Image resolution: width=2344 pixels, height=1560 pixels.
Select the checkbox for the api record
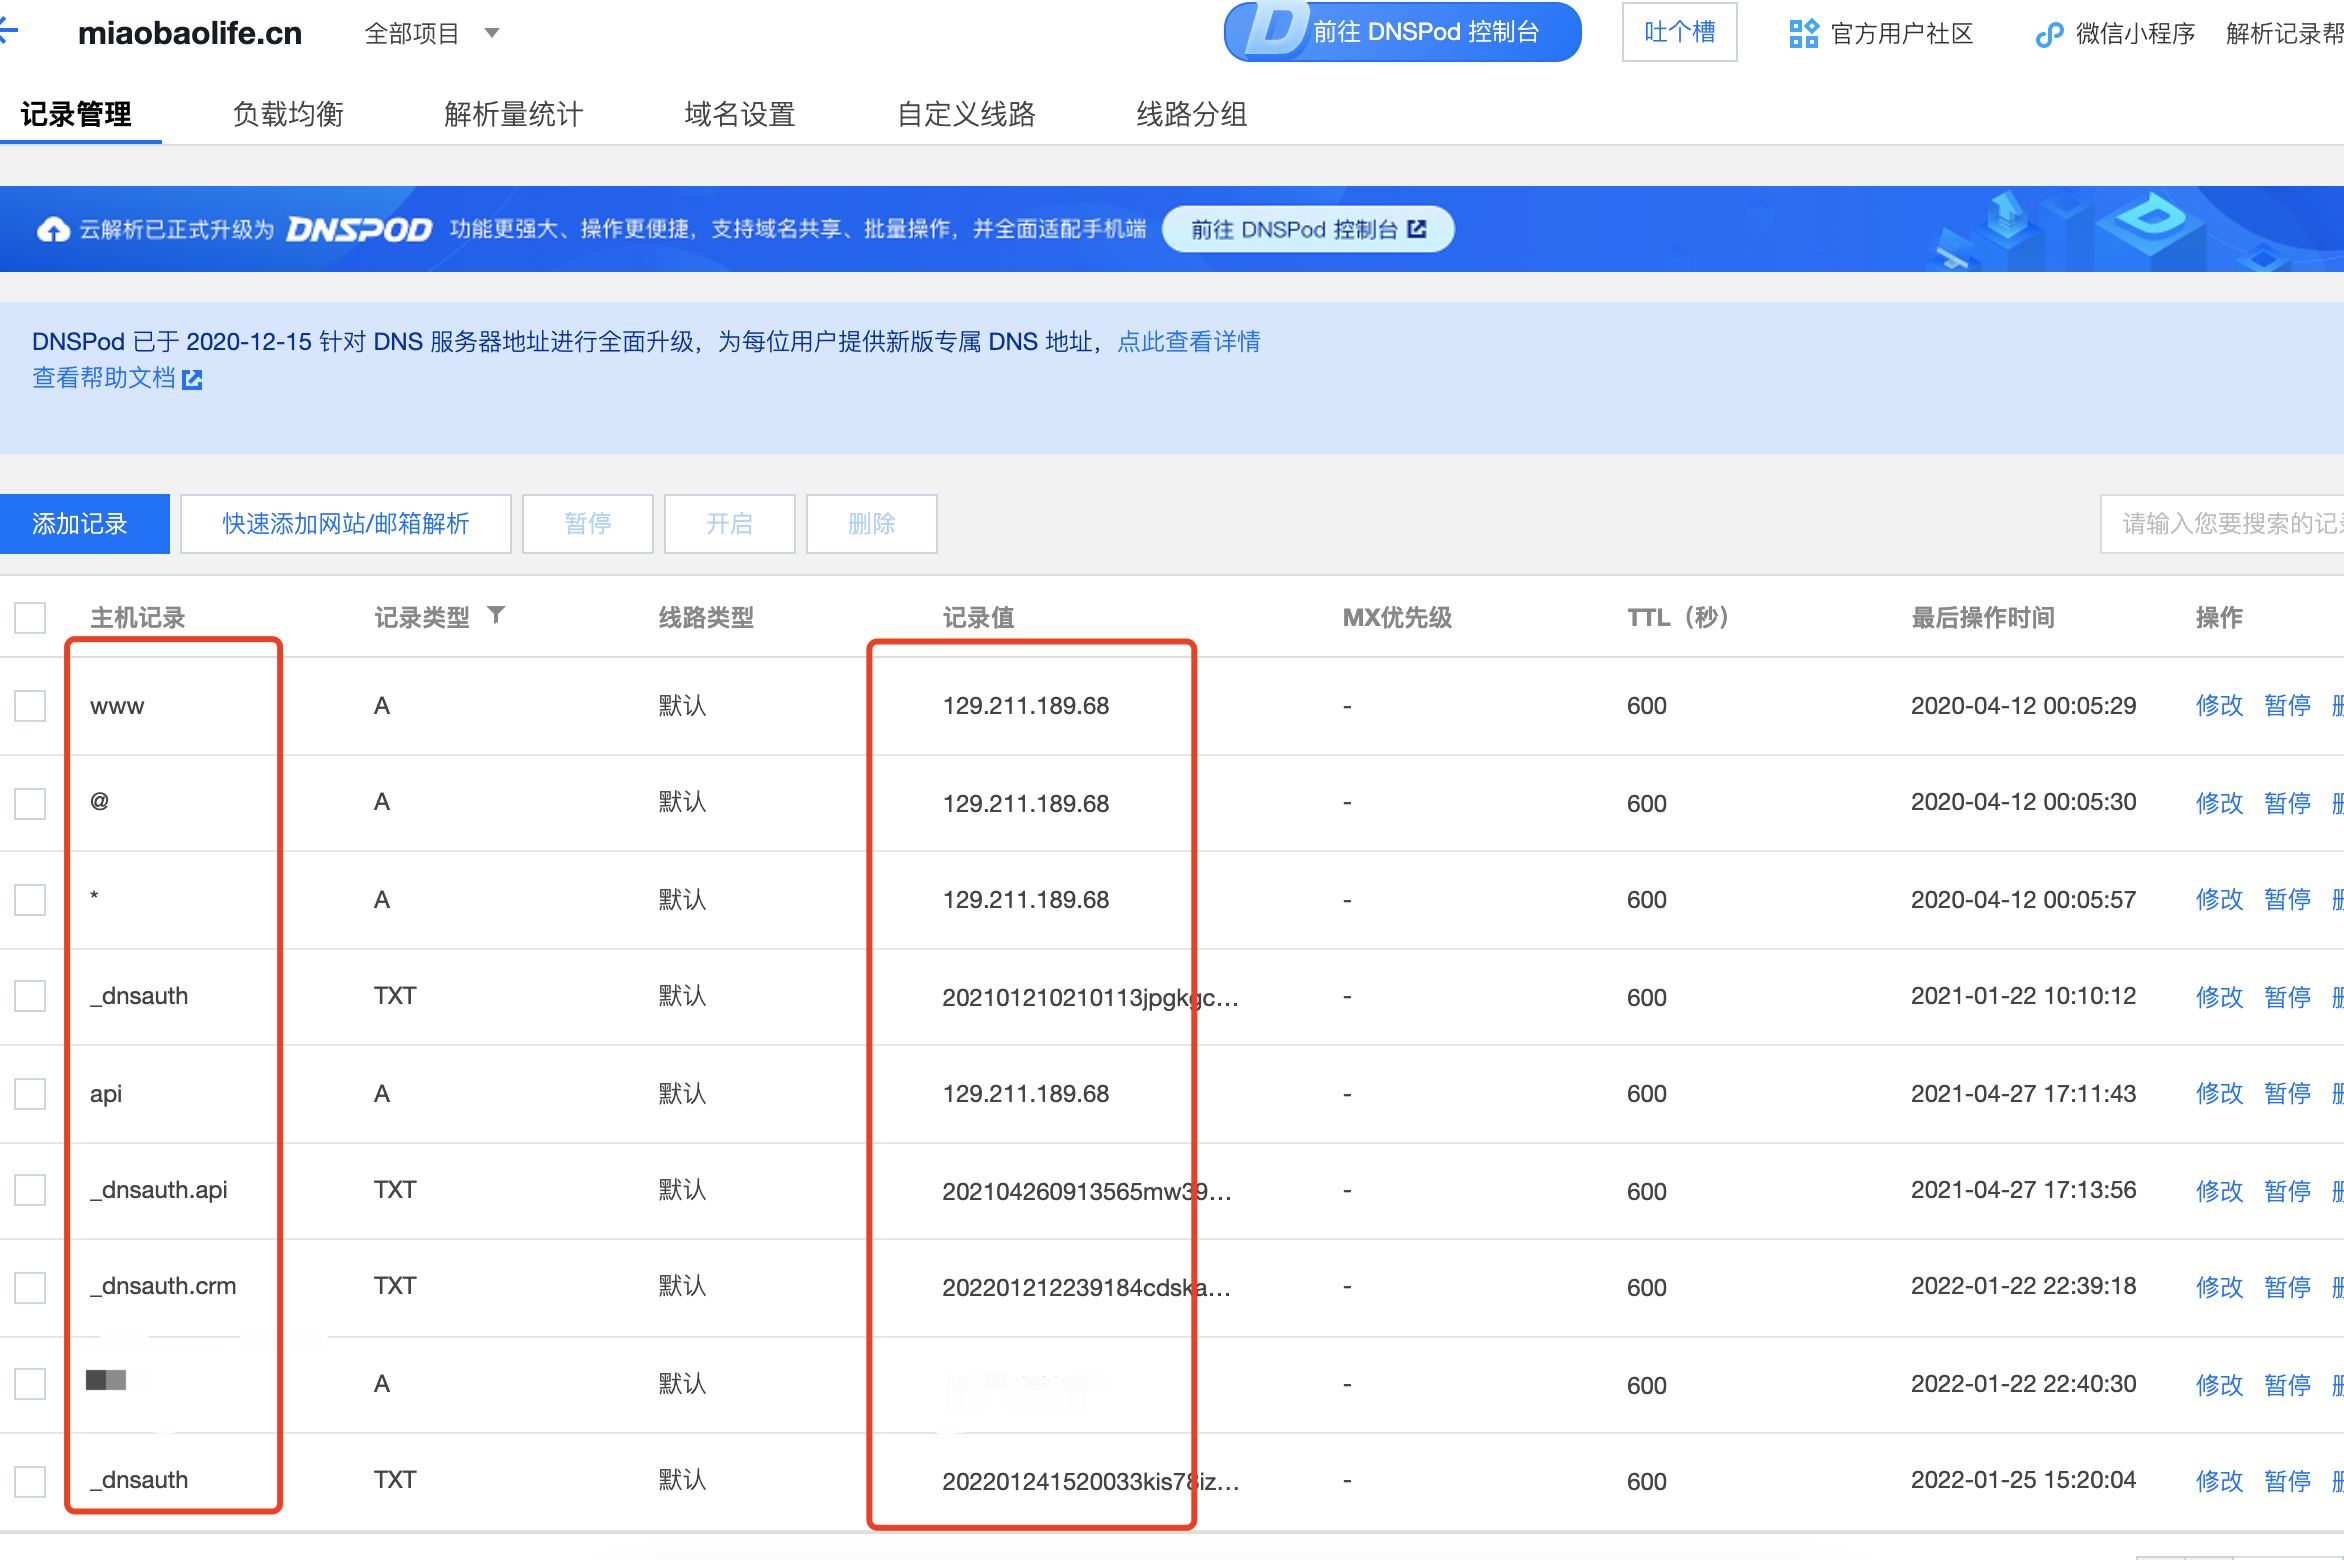tap(30, 1094)
